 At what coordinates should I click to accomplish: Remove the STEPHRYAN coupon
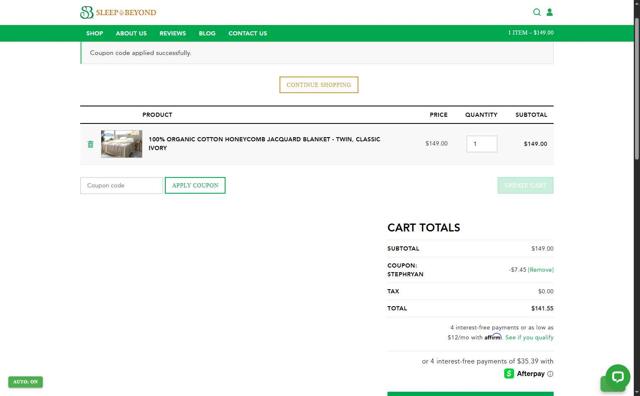pos(541,270)
